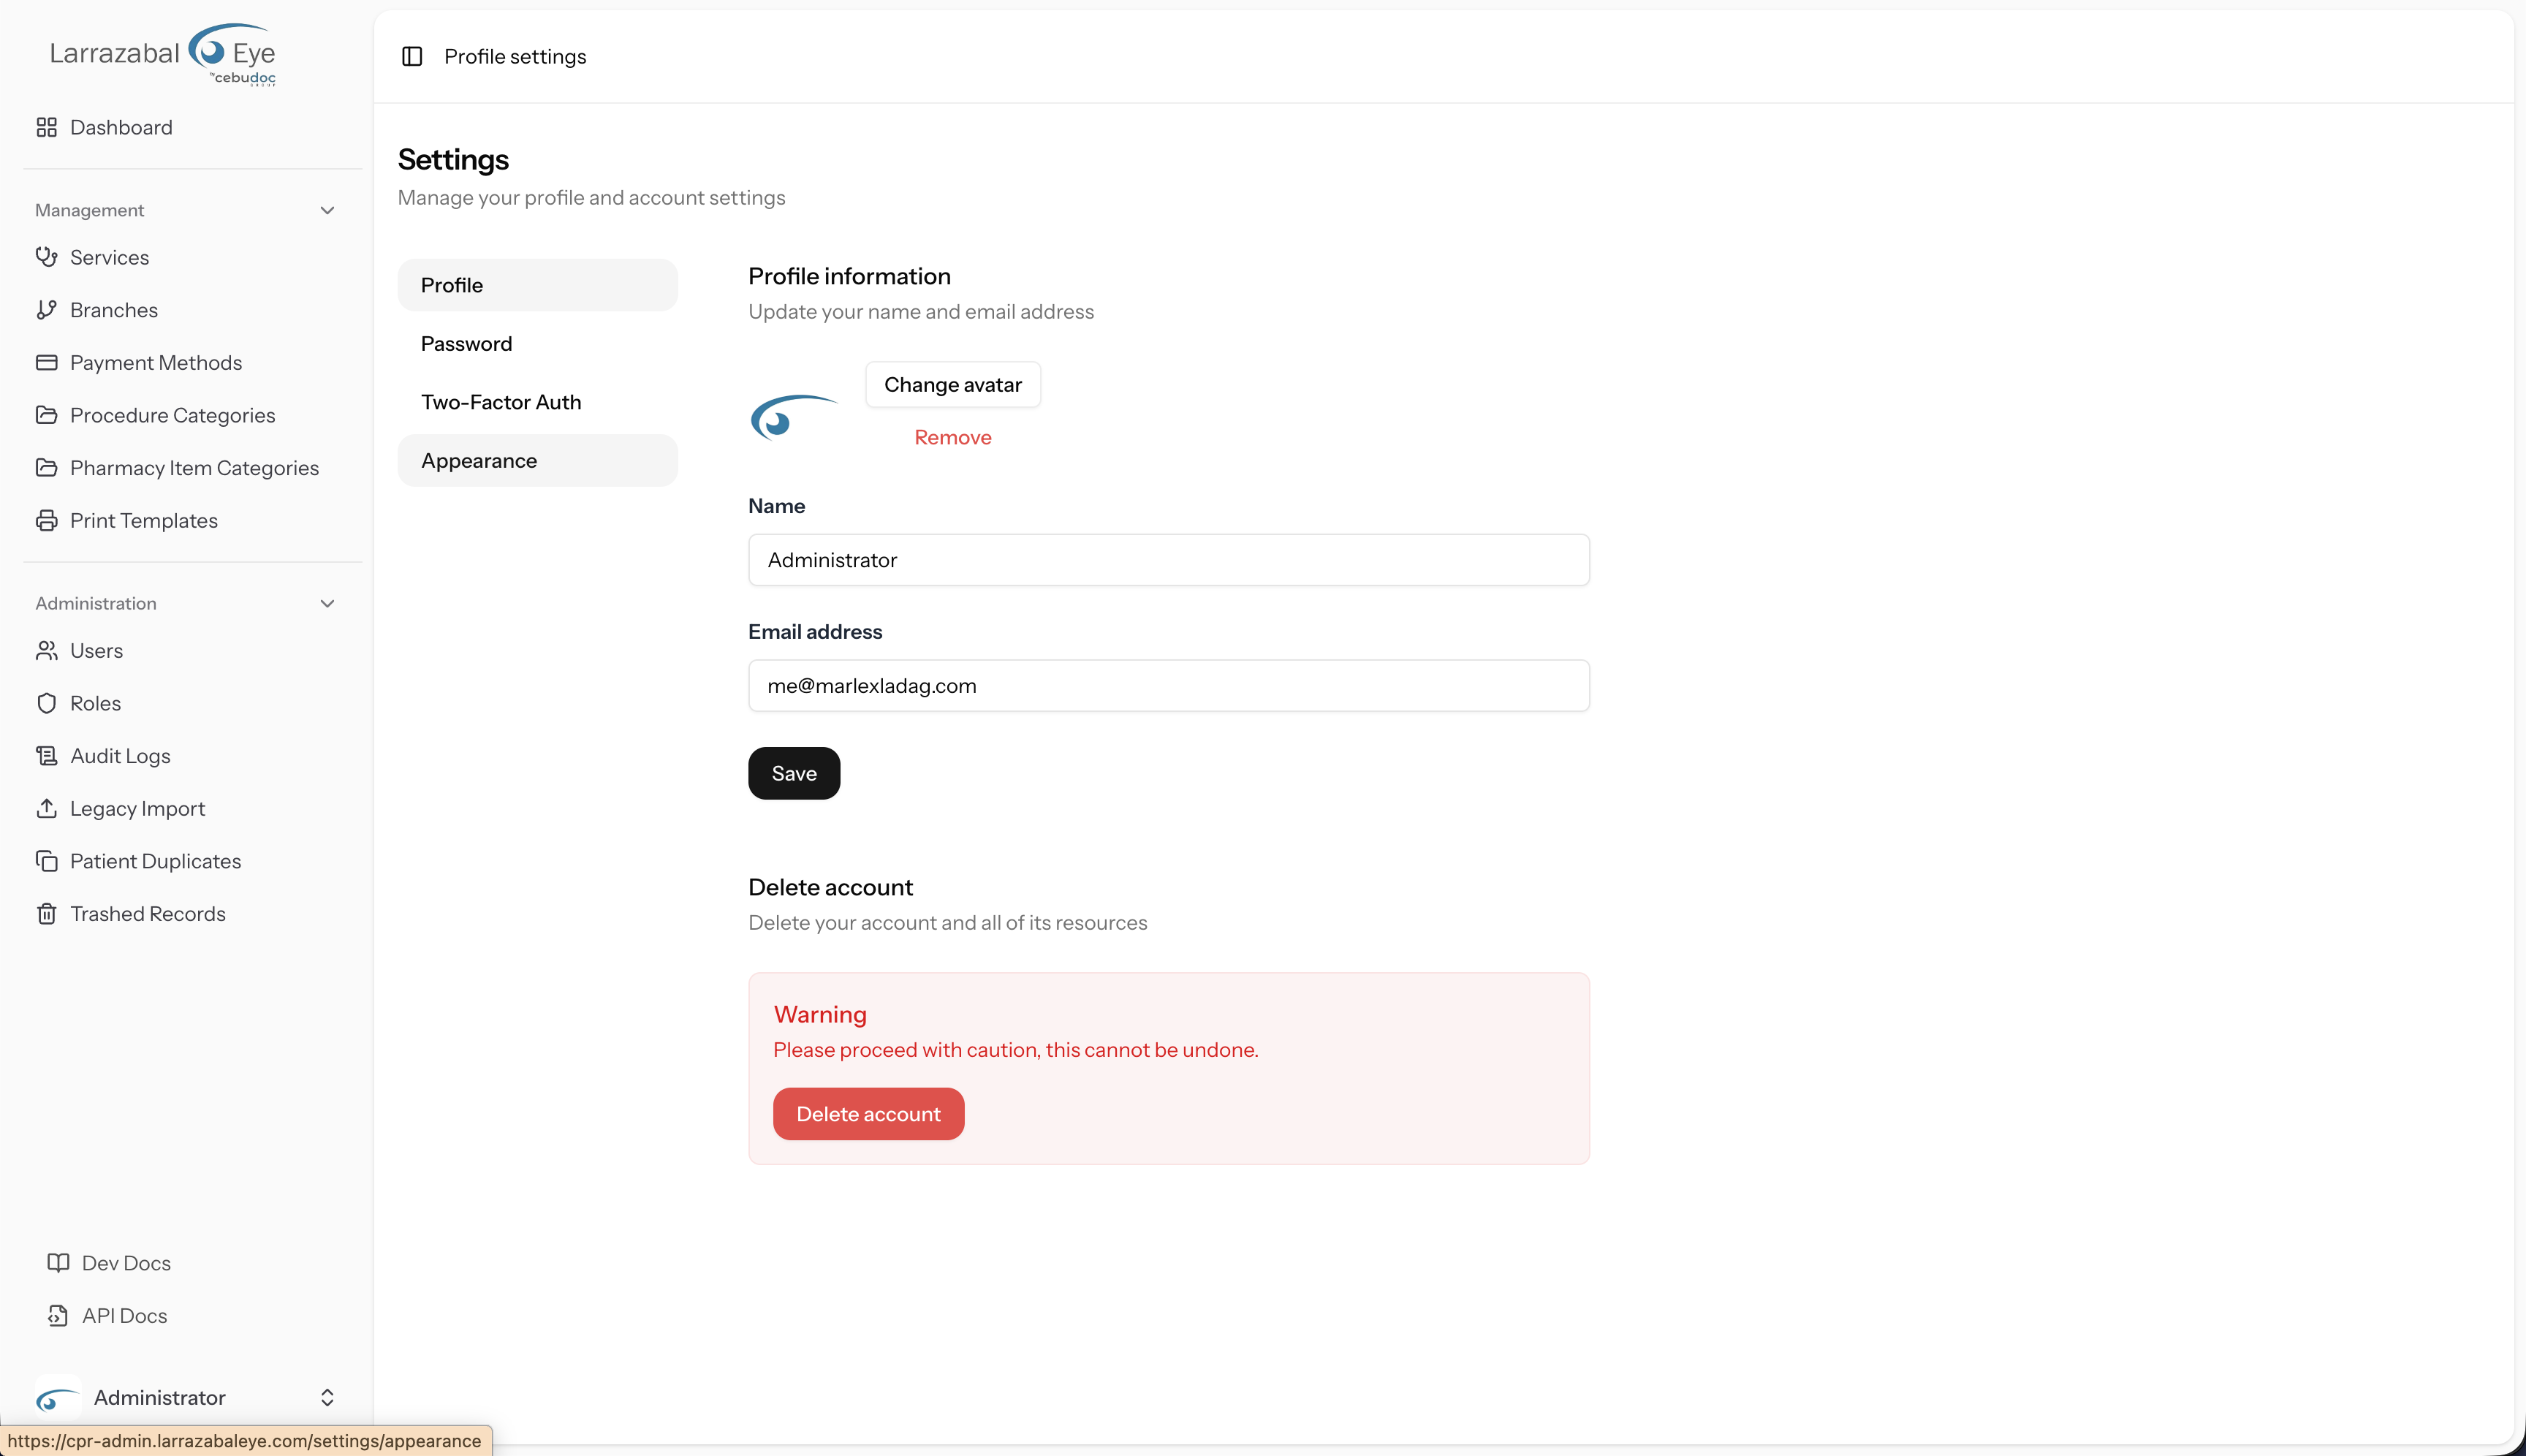Save the profile information
Viewport: 2526px width, 1456px height.
pyautogui.click(x=794, y=773)
